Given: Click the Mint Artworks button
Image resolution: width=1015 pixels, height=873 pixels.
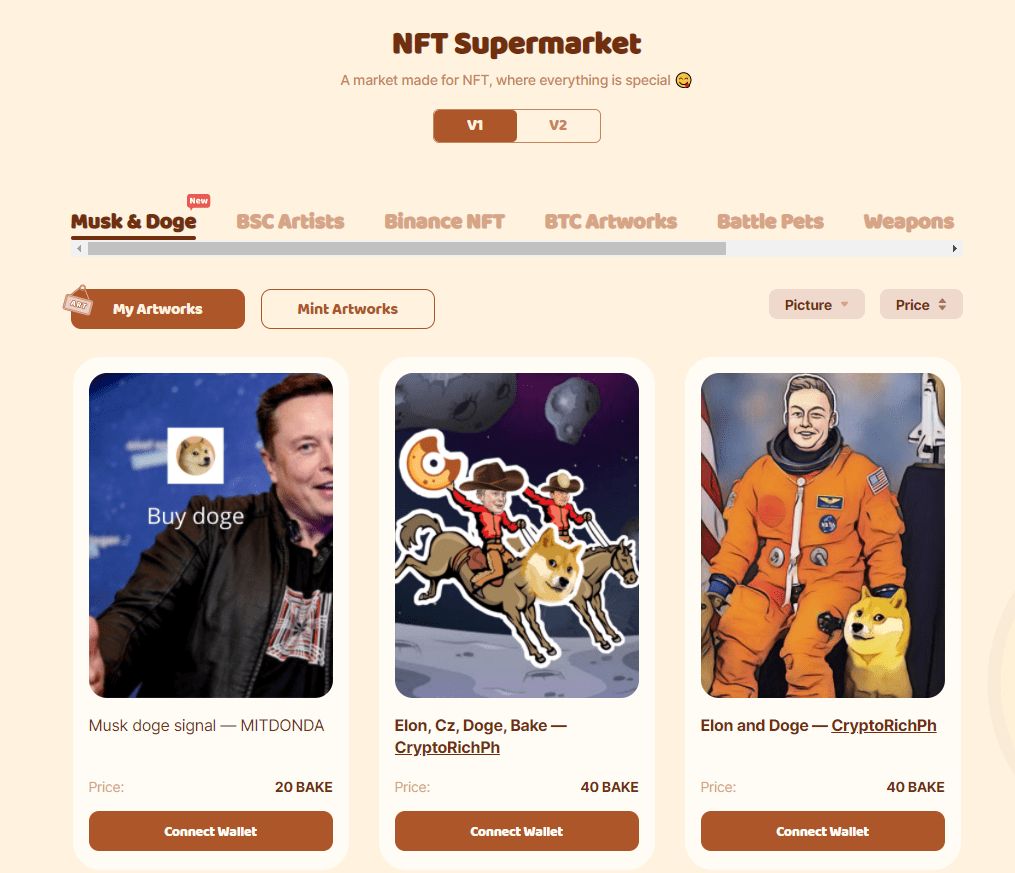Looking at the screenshot, I should pyautogui.click(x=347, y=309).
